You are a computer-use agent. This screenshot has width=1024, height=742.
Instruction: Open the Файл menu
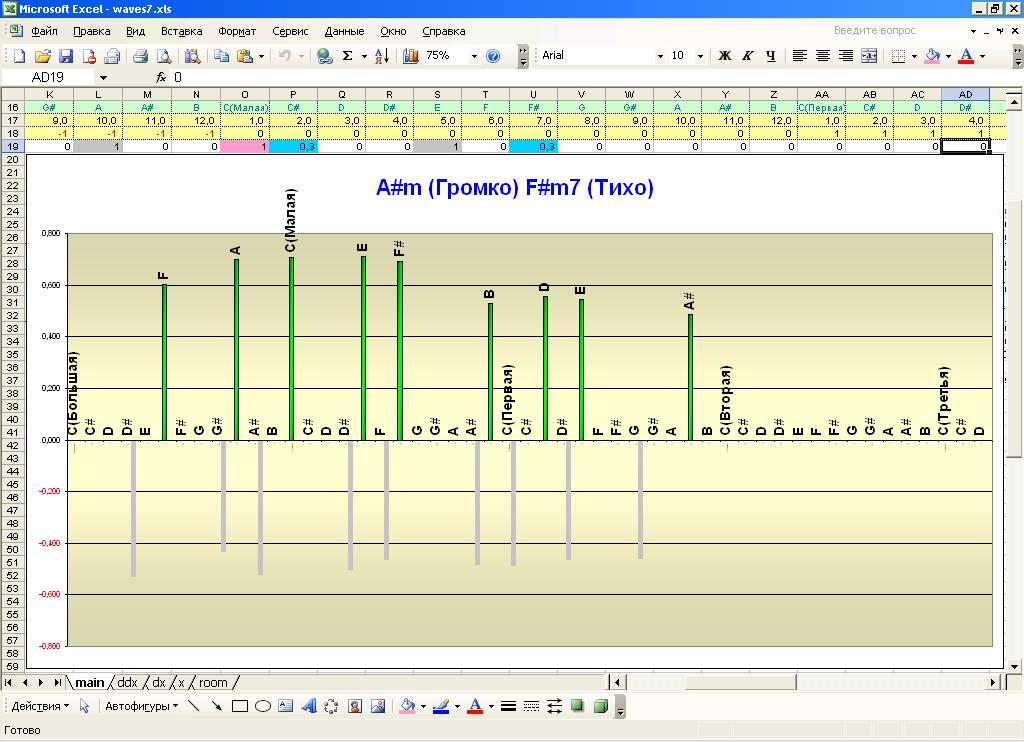44,31
